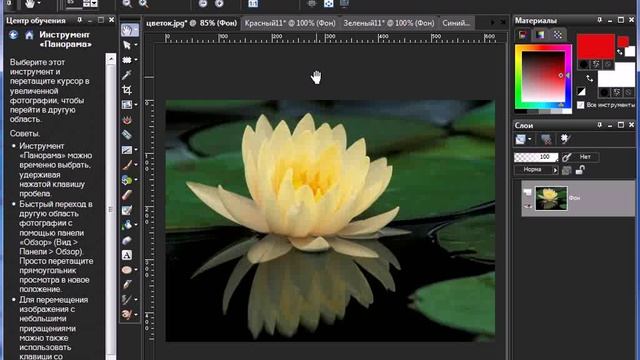Click background color mode button under white swatch
This screenshot has width=640, height=360.
(604, 93)
